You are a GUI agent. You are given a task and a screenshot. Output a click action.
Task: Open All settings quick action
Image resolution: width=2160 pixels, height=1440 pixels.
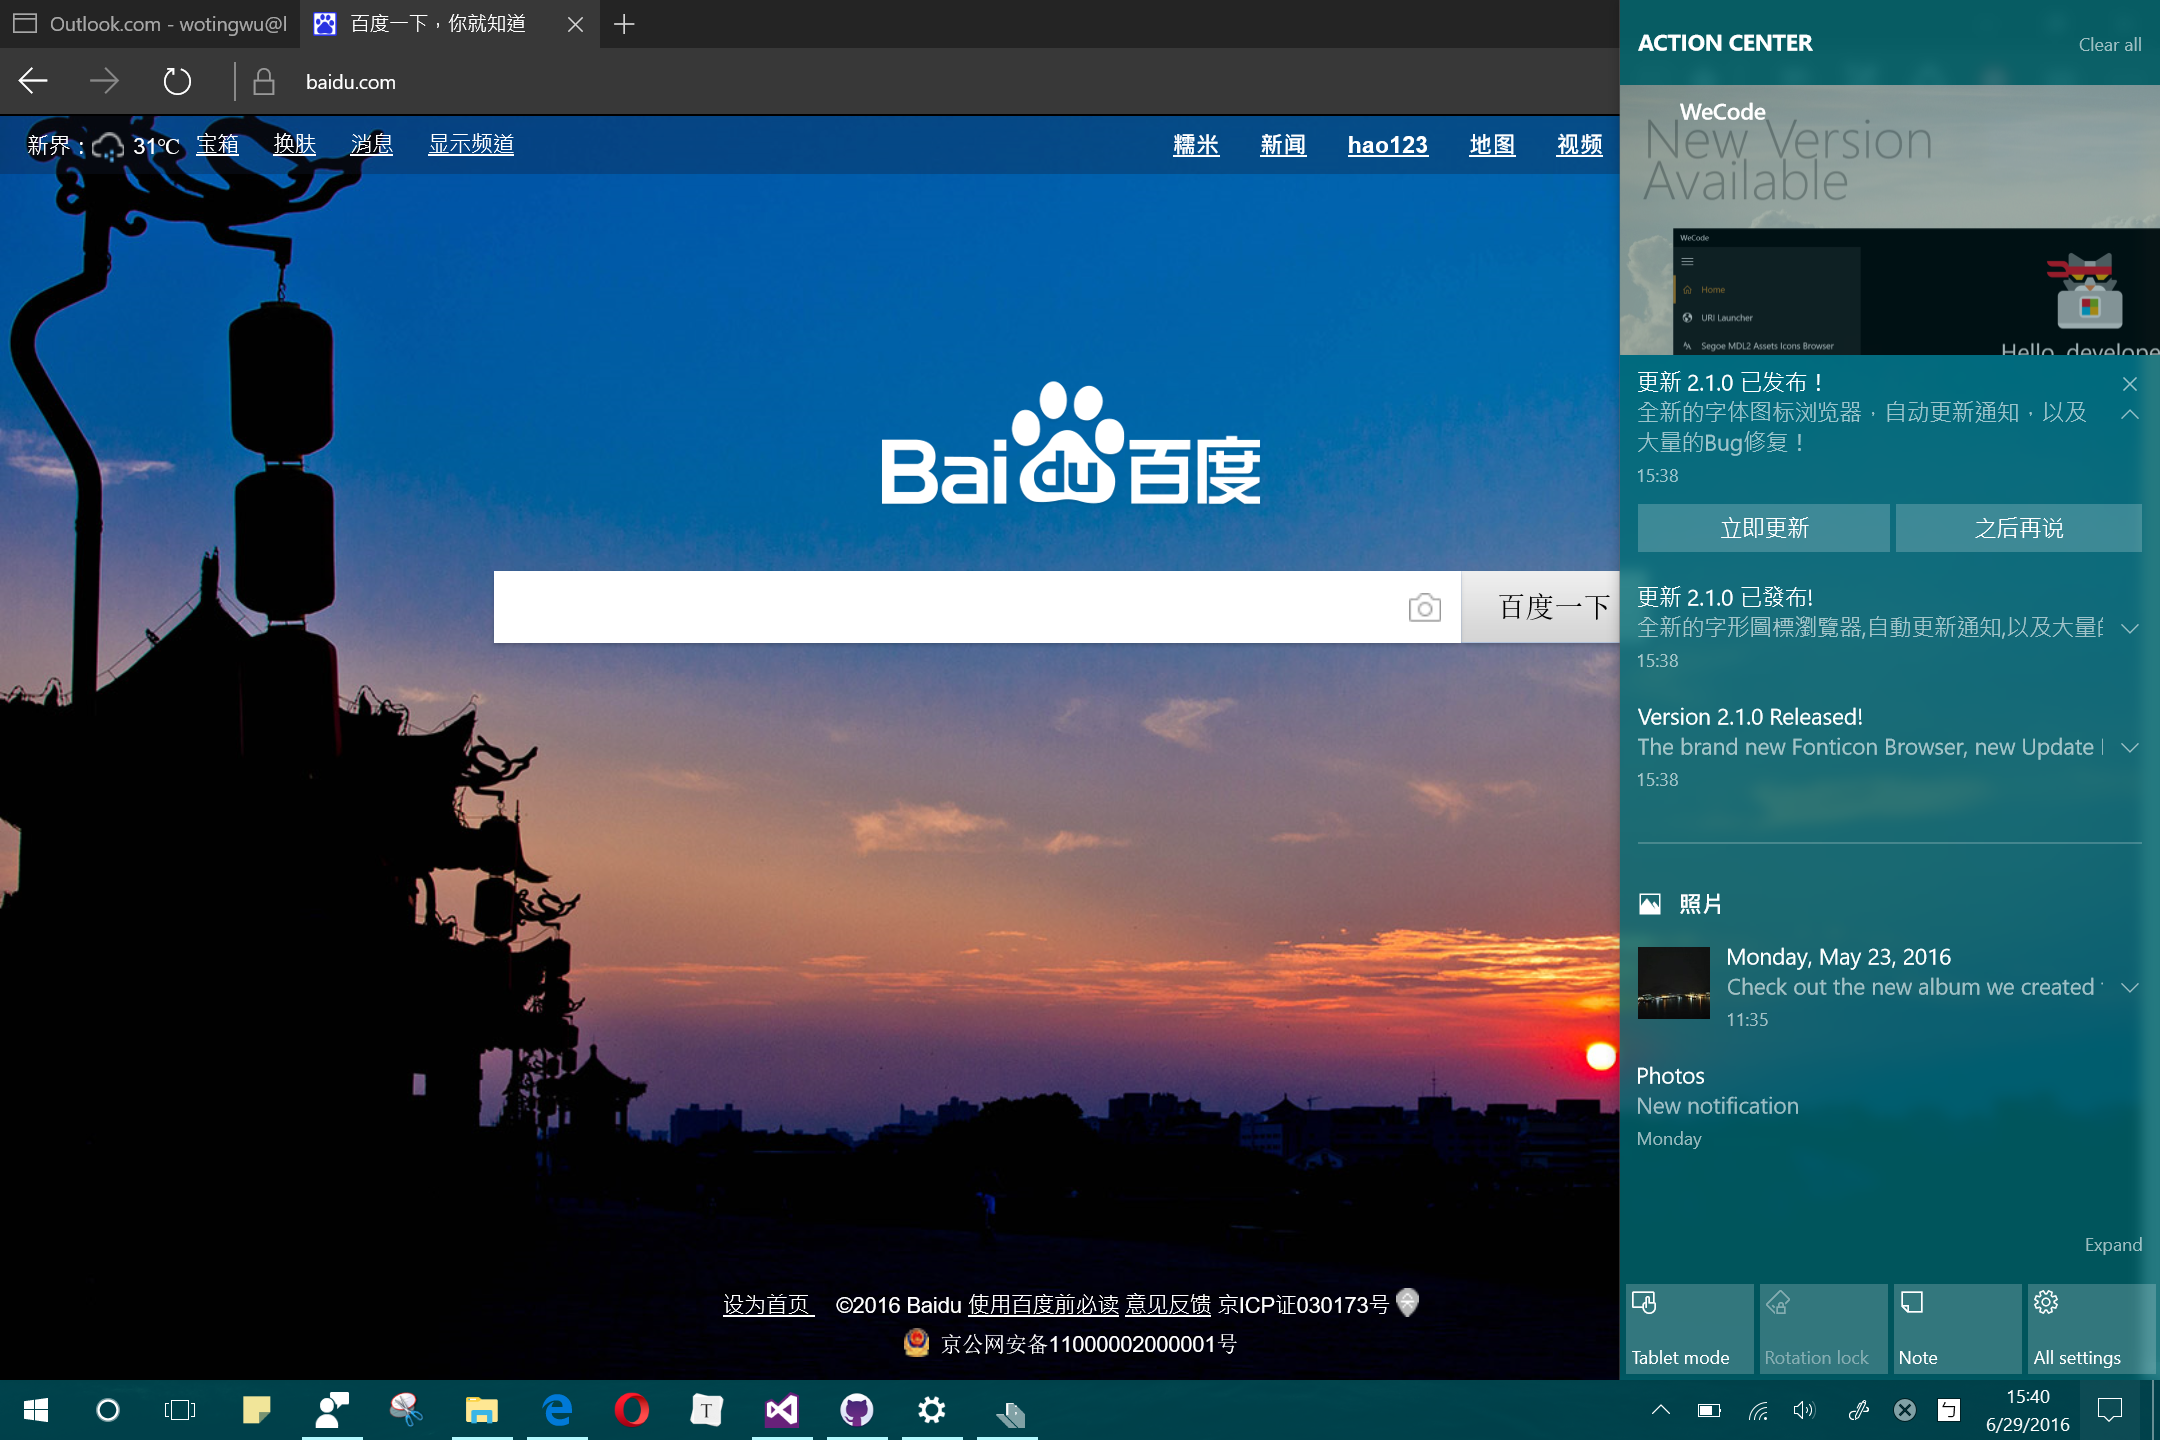[2092, 1329]
